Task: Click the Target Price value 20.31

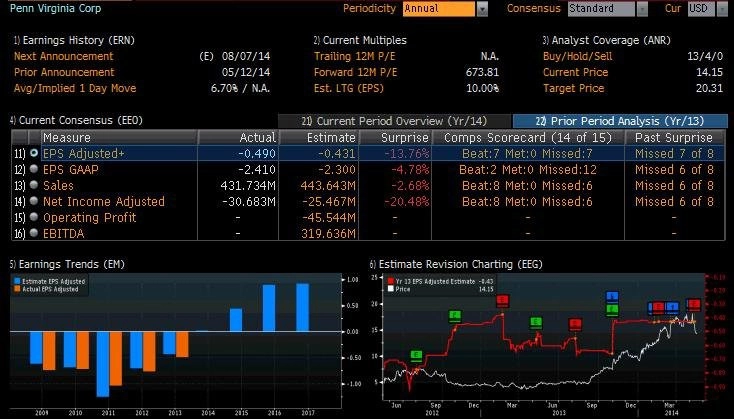Action: pos(709,88)
